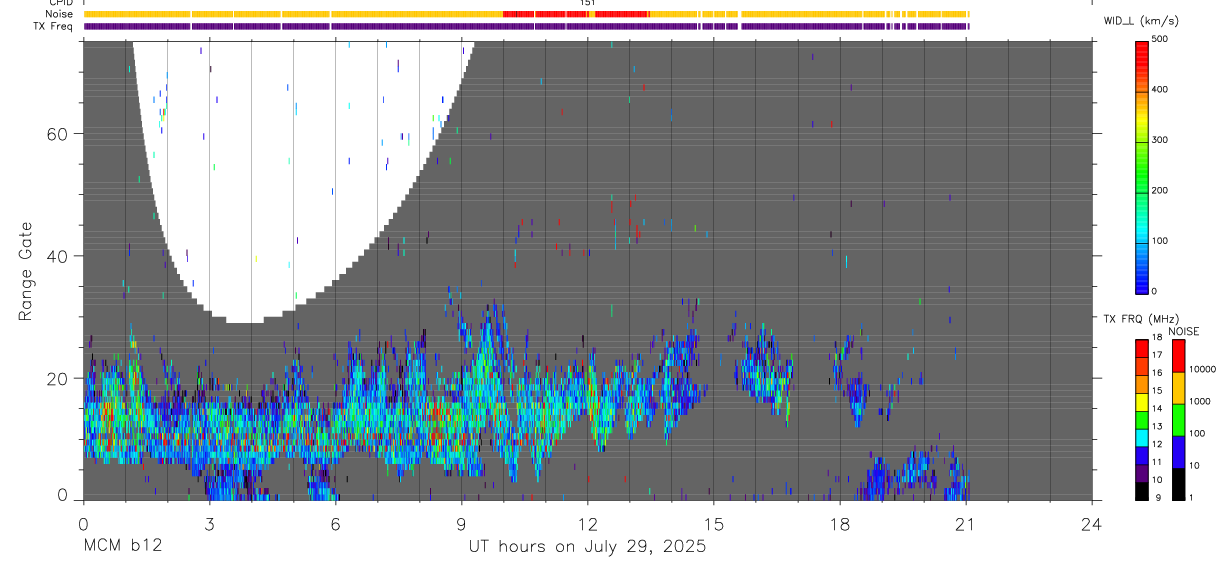Click the 'UT hours on July 29, 2025' title
Viewport: 1228px width, 567px height.
[588, 546]
